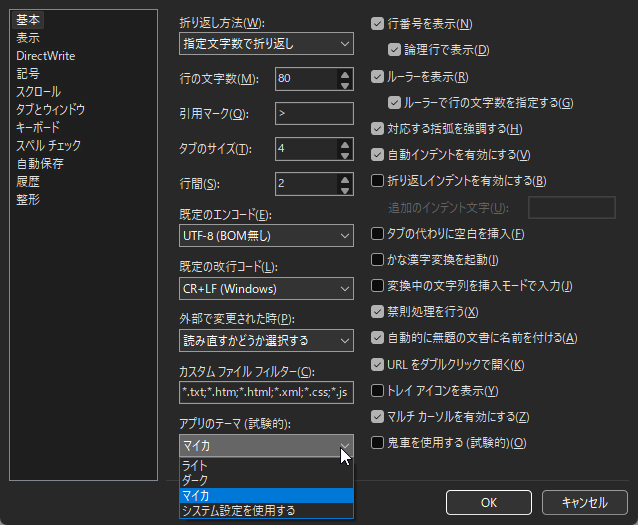The height and width of the screenshot is (525, 638).
Task: Decrease 行の文字数 with the down arrow
Action: click(345, 85)
